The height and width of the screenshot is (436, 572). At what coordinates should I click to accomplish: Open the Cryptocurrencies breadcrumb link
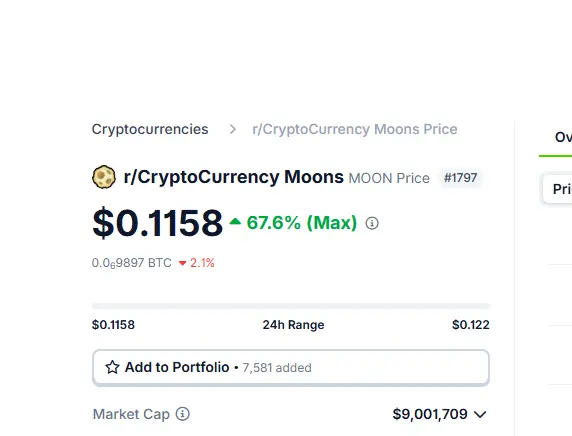pos(150,129)
